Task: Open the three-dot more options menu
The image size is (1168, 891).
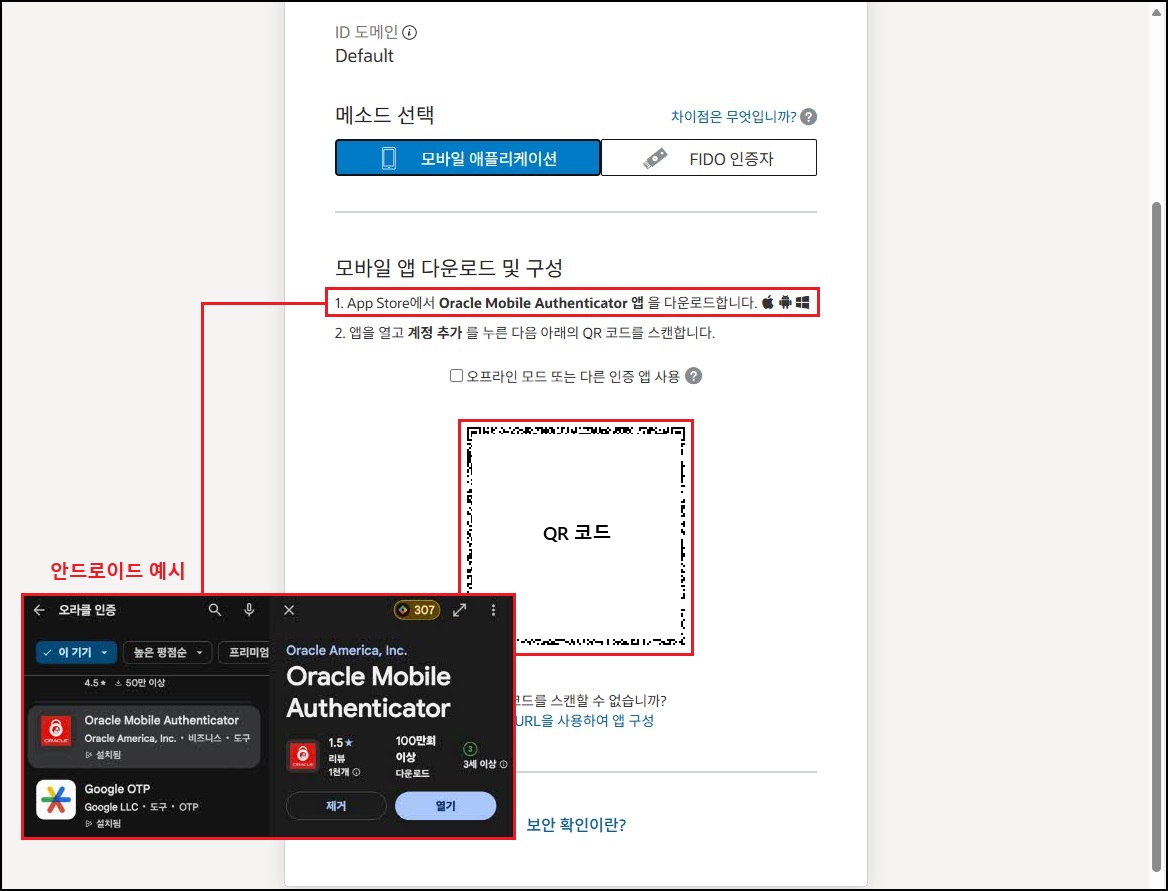Action: pos(493,610)
